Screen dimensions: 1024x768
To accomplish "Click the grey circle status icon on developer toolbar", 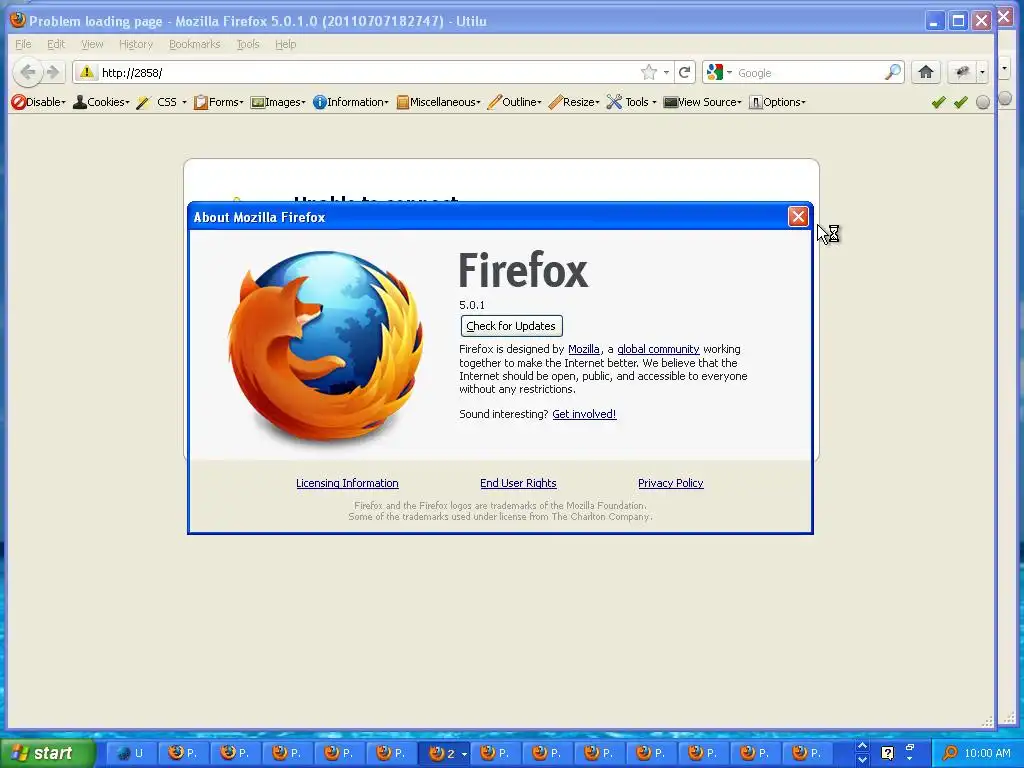I will 983,102.
